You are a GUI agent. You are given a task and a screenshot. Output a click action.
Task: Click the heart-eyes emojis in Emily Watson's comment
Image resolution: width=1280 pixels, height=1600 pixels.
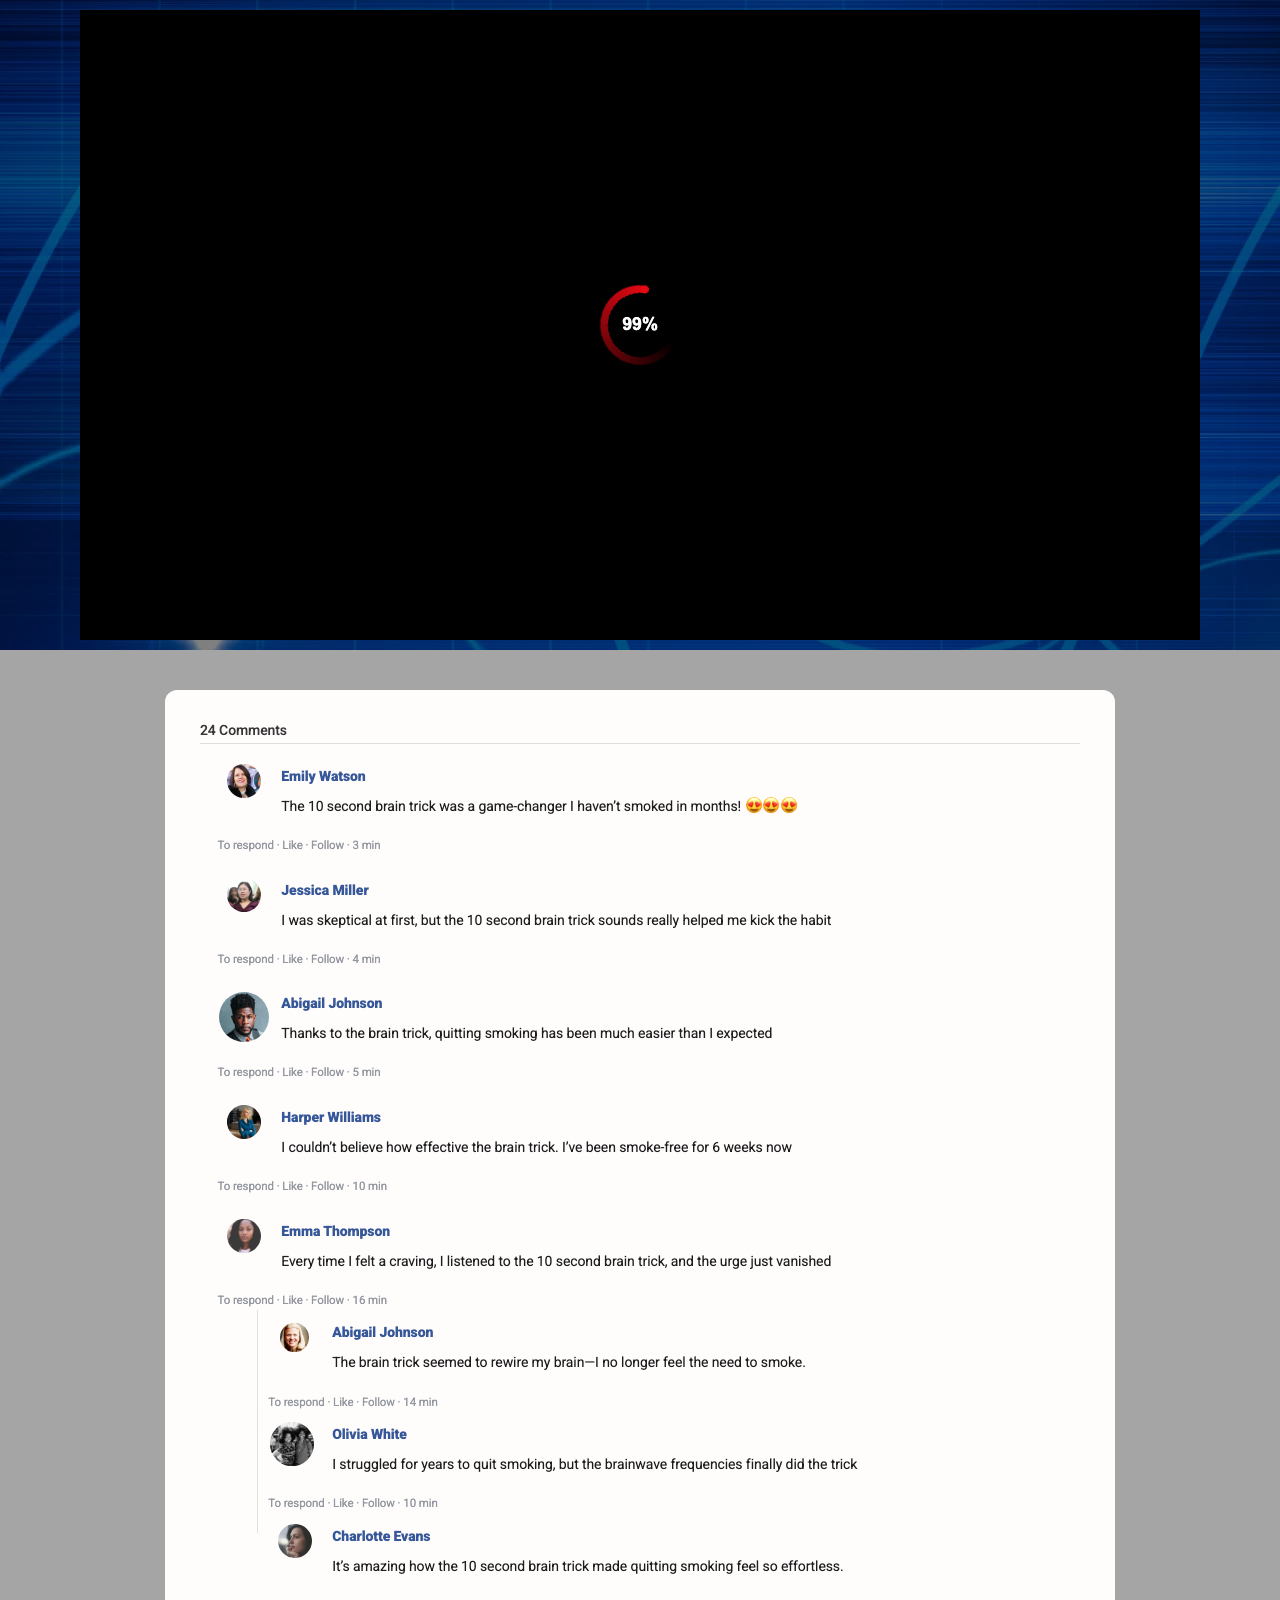coord(772,806)
